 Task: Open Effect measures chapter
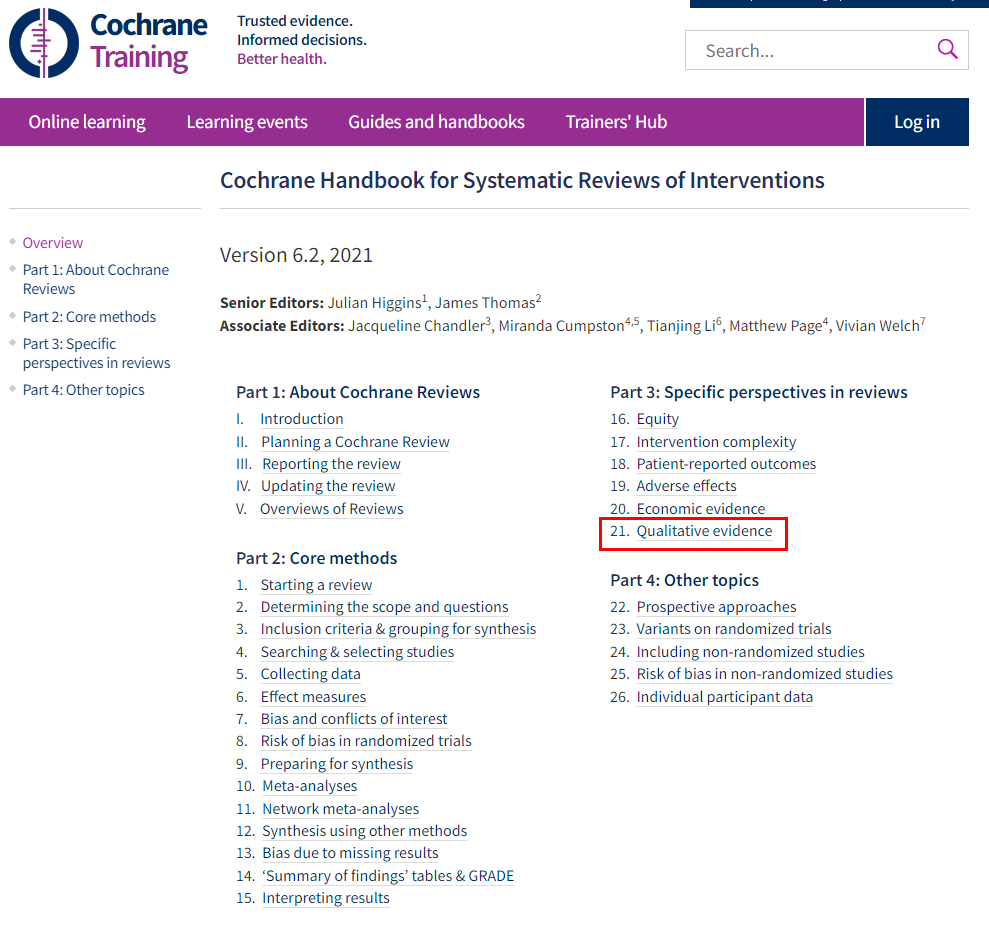tap(313, 697)
